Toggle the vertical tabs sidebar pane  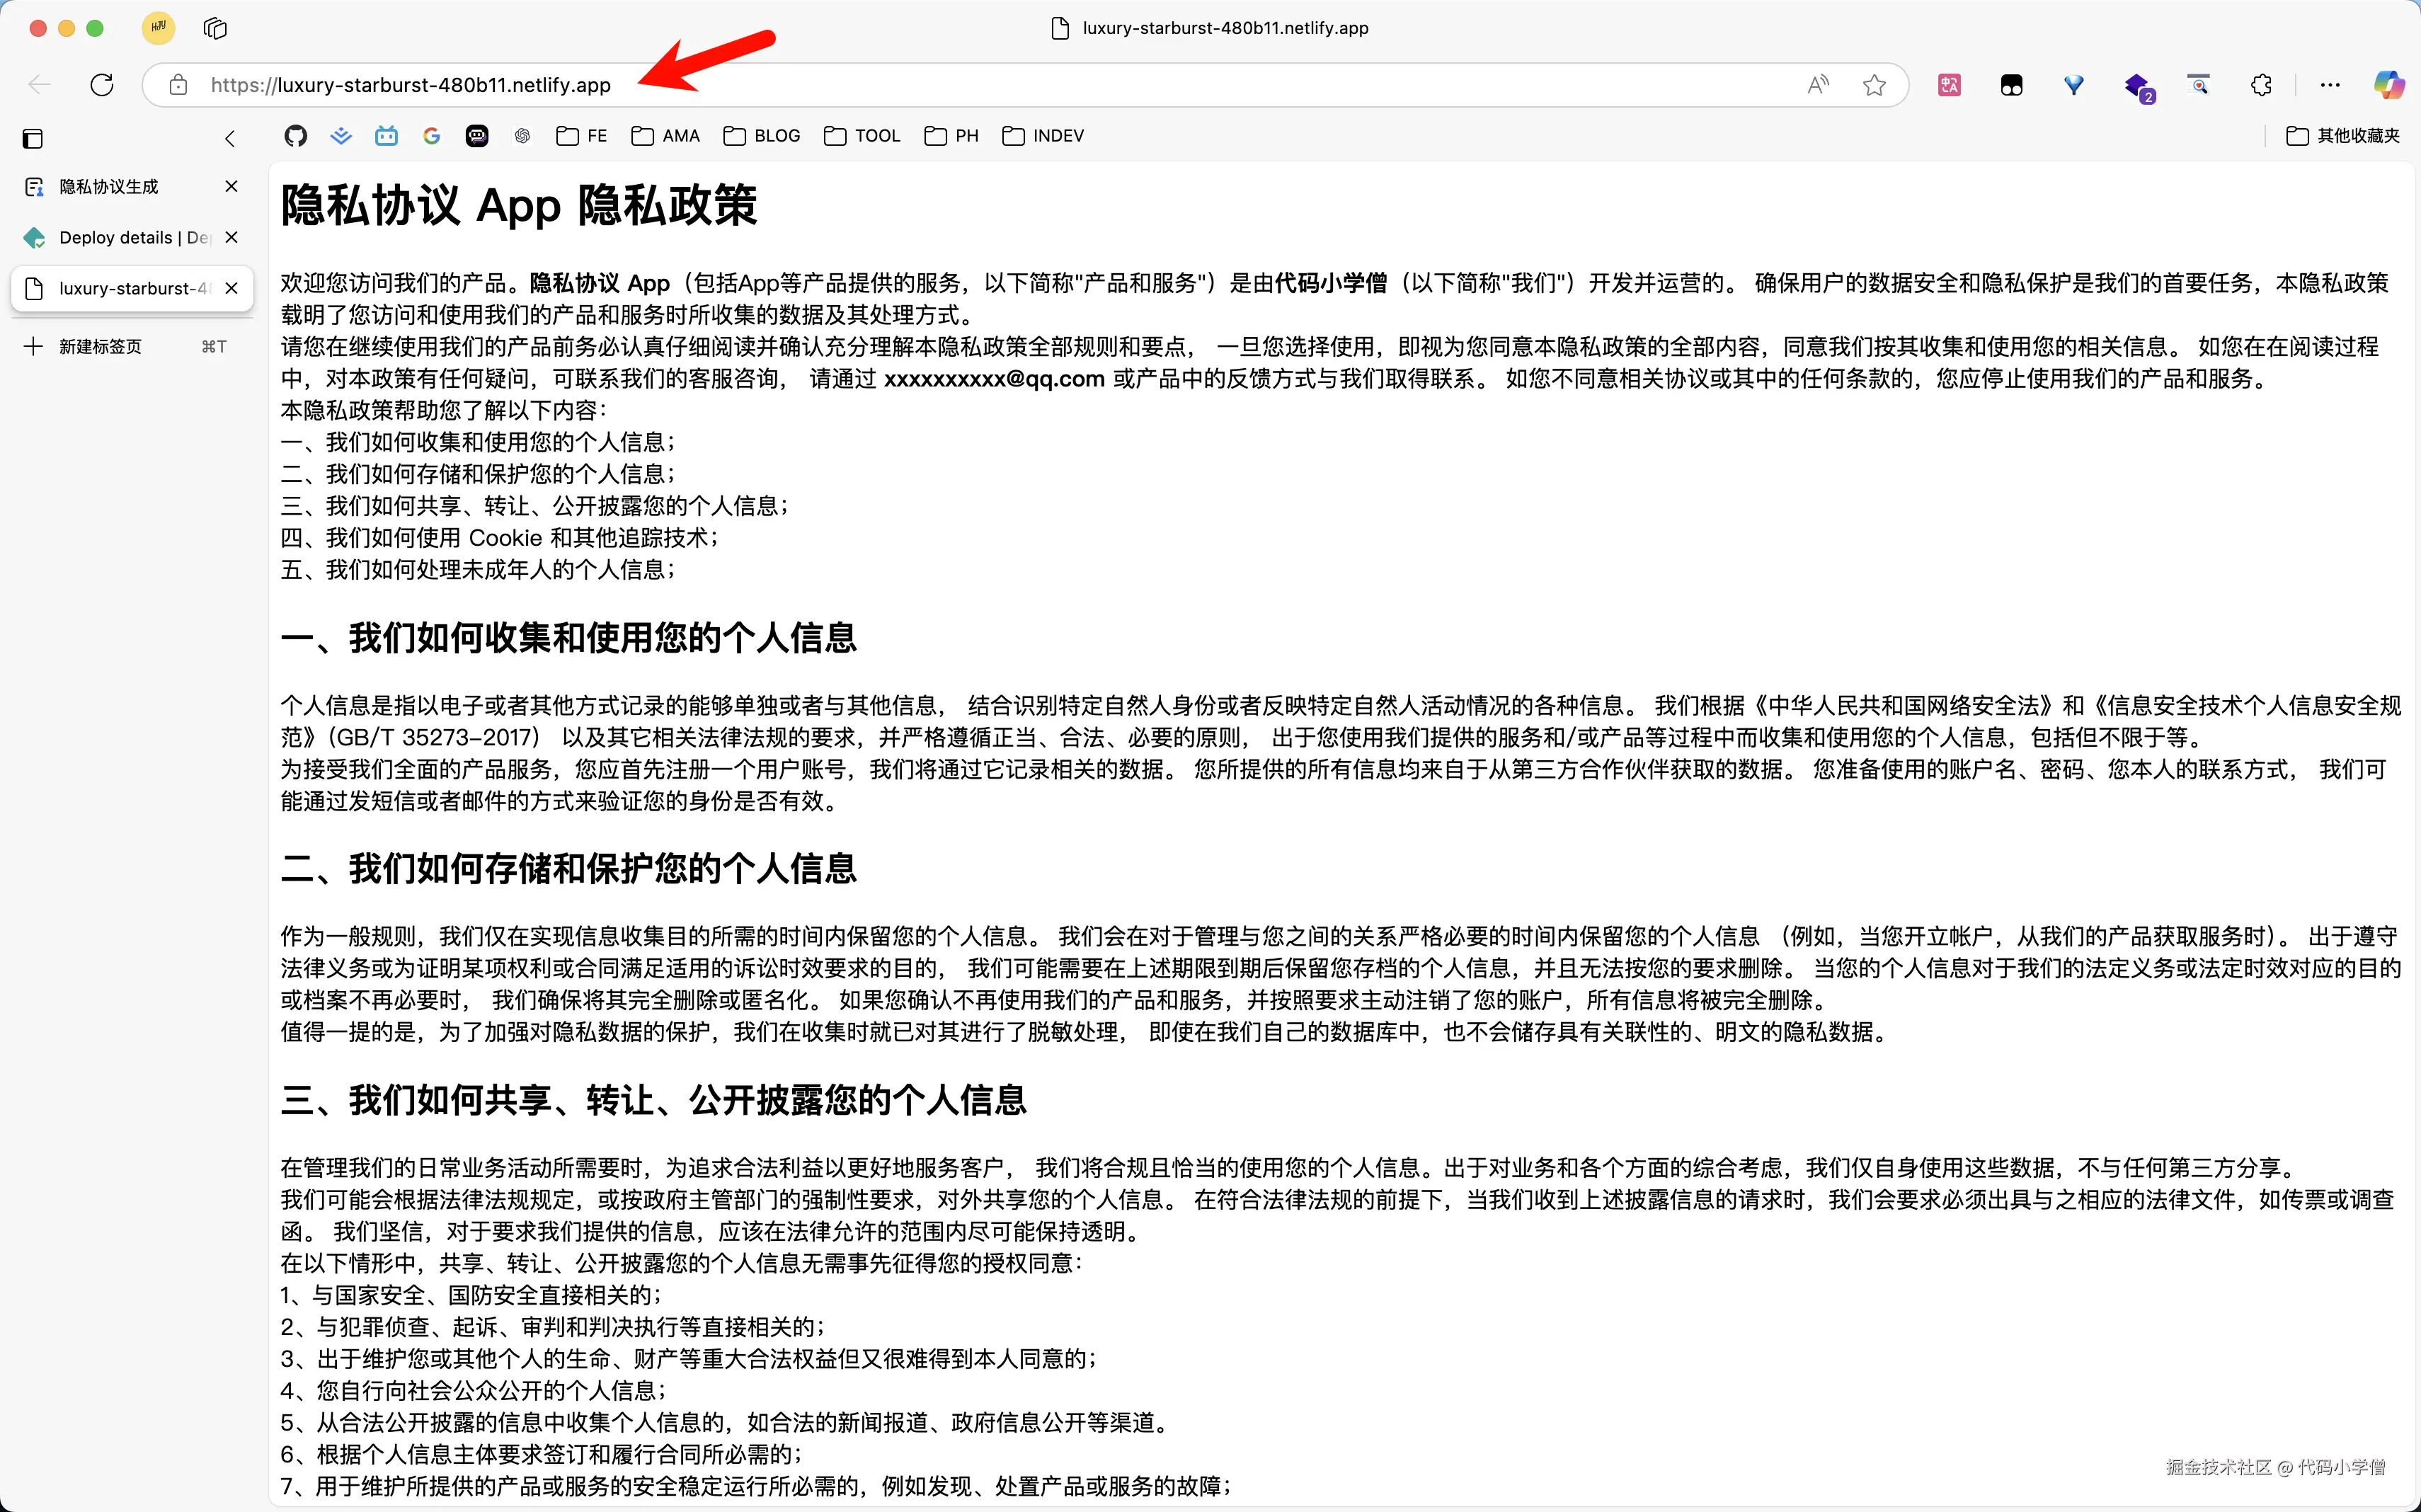pos(33,138)
